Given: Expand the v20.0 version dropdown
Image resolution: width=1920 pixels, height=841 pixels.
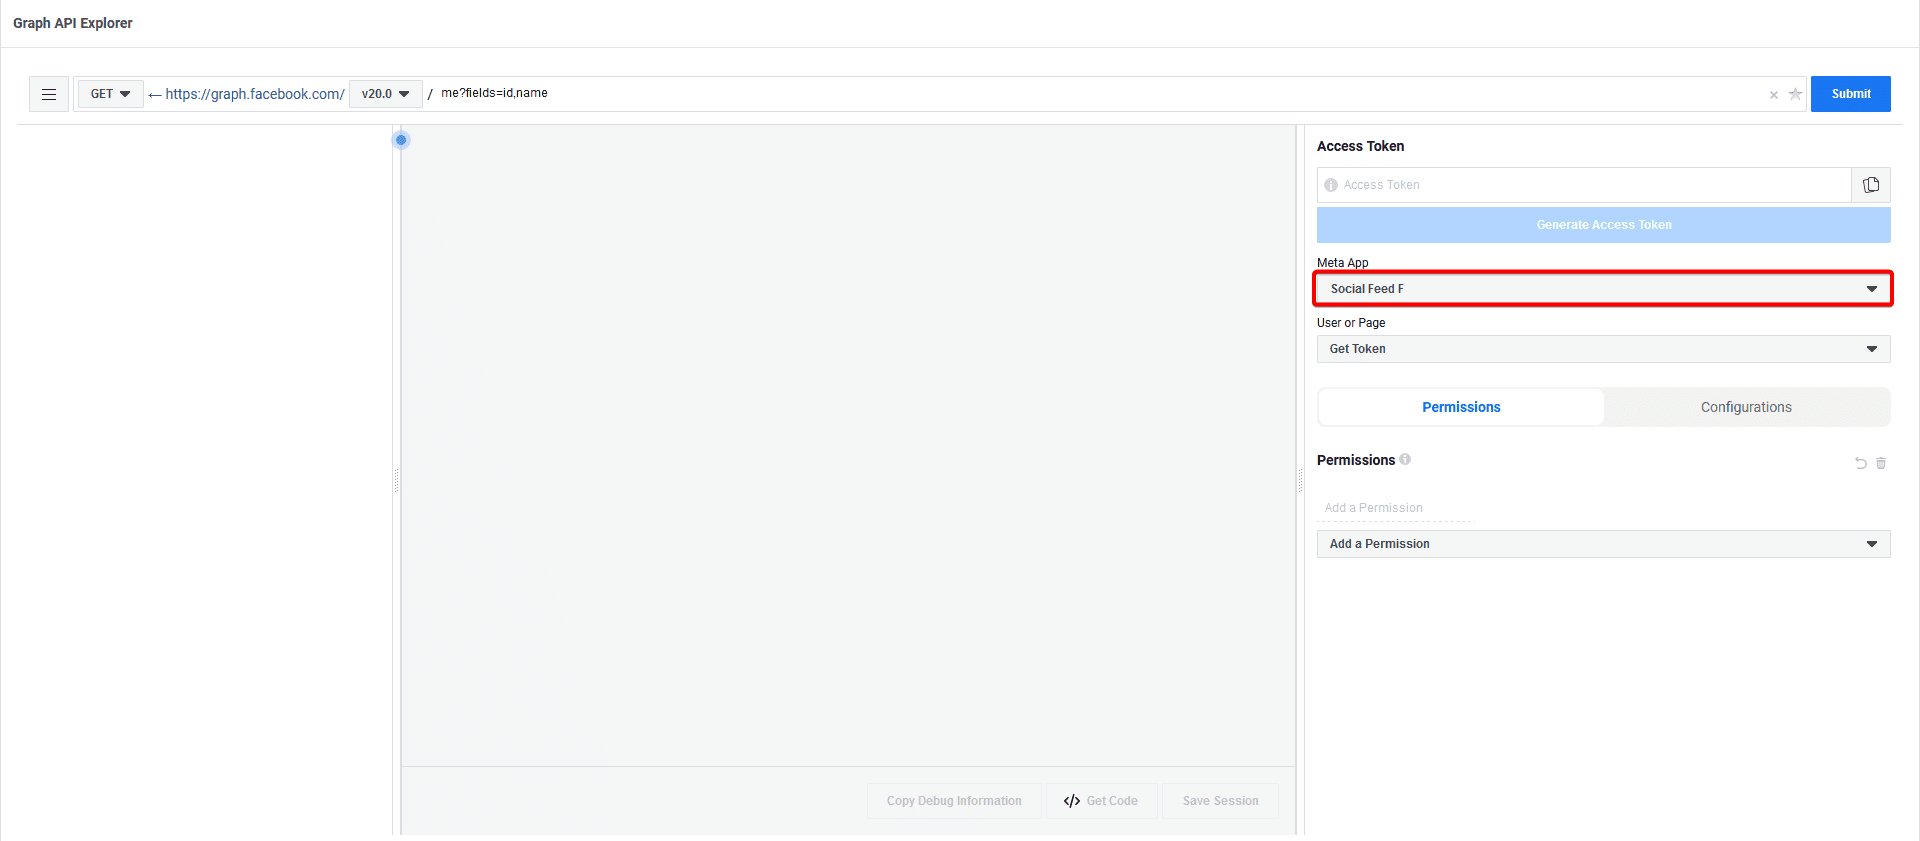Looking at the screenshot, I should (385, 94).
